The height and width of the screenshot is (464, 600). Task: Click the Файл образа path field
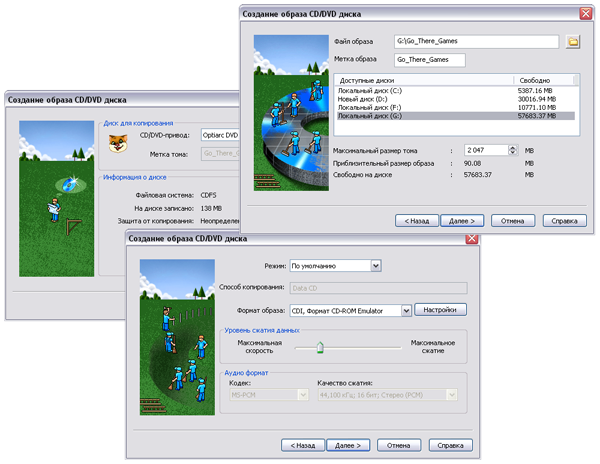point(476,41)
